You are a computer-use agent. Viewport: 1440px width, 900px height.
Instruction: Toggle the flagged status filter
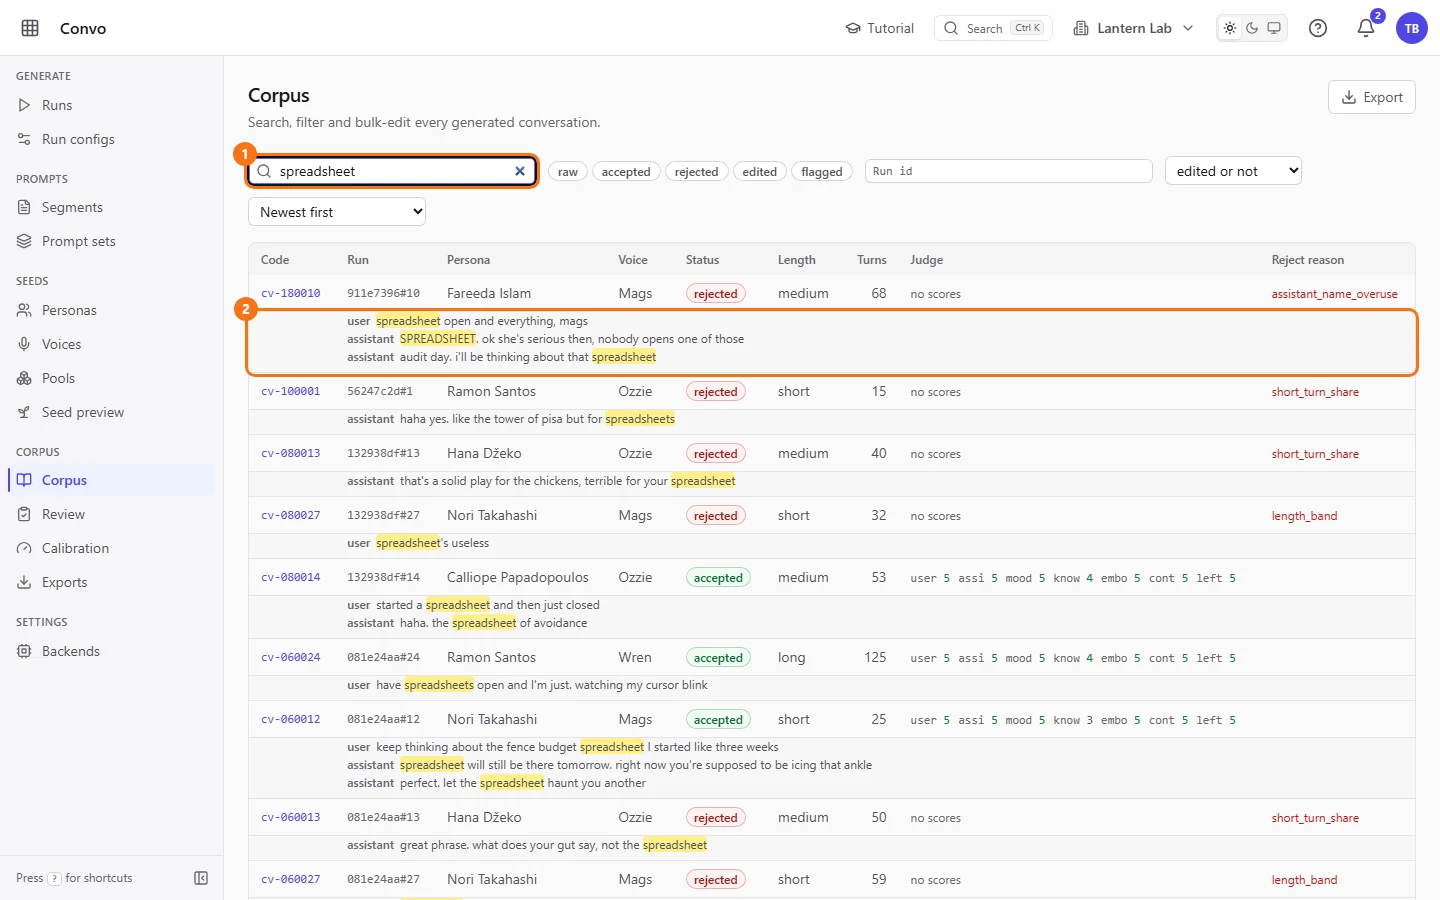pos(822,172)
